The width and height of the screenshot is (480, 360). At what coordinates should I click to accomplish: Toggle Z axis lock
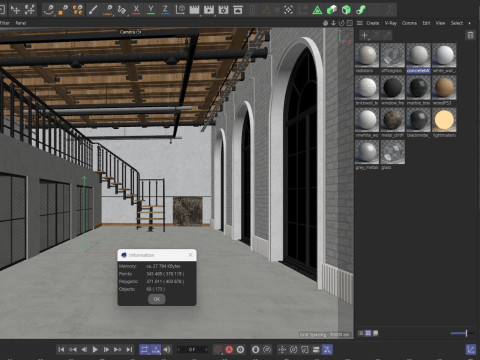click(165, 10)
